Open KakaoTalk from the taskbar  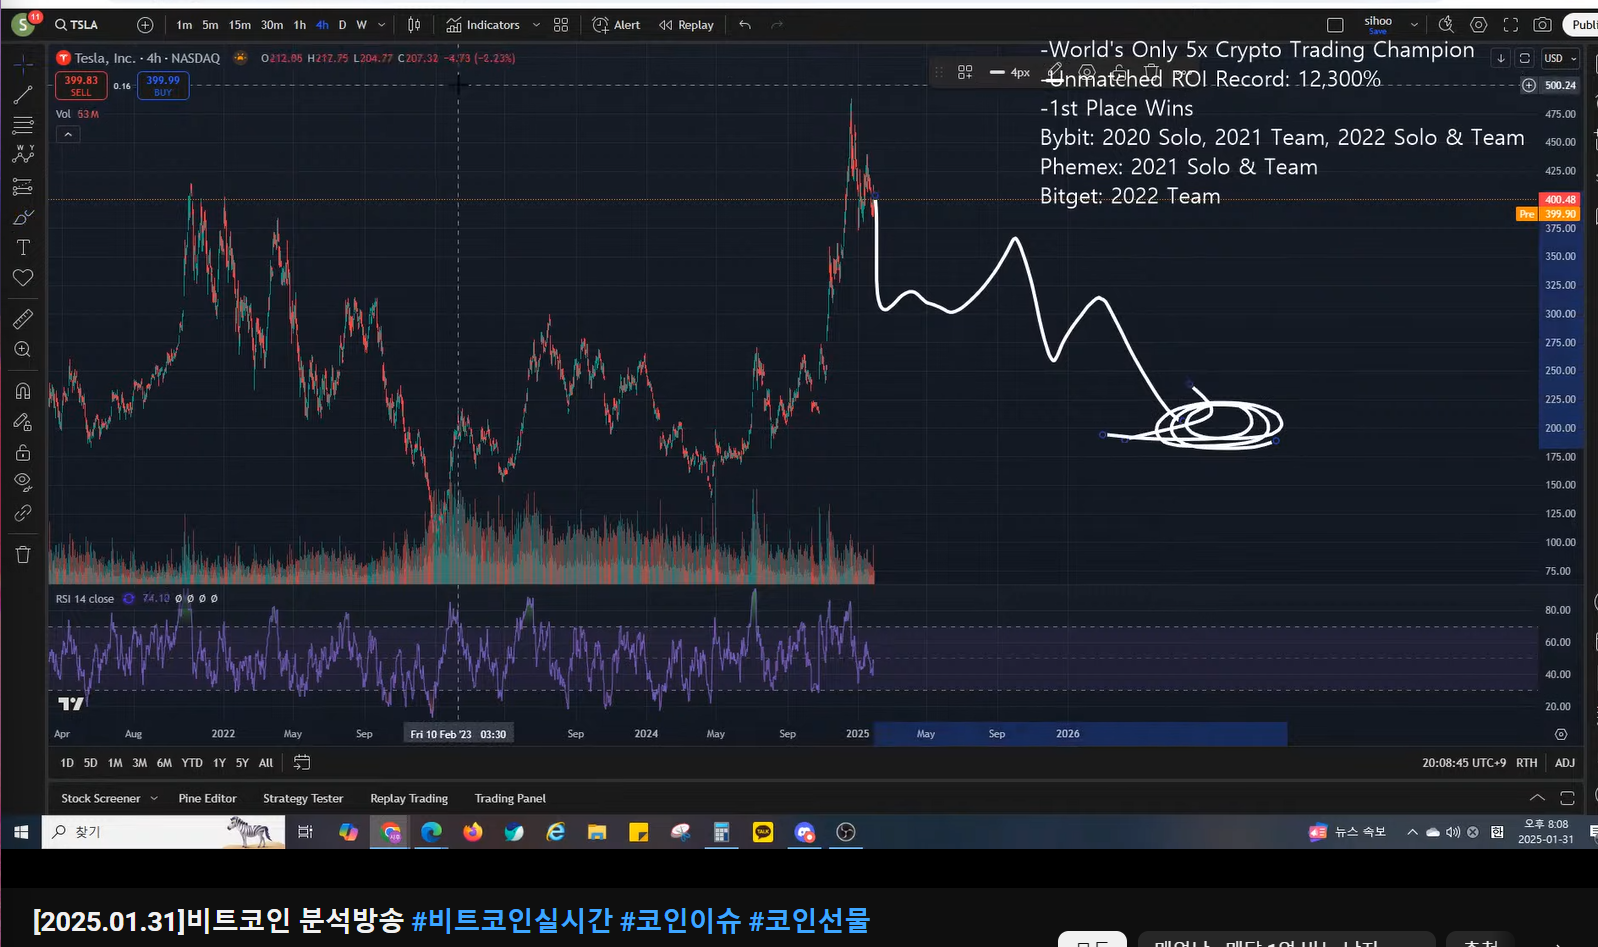[x=763, y=832]
